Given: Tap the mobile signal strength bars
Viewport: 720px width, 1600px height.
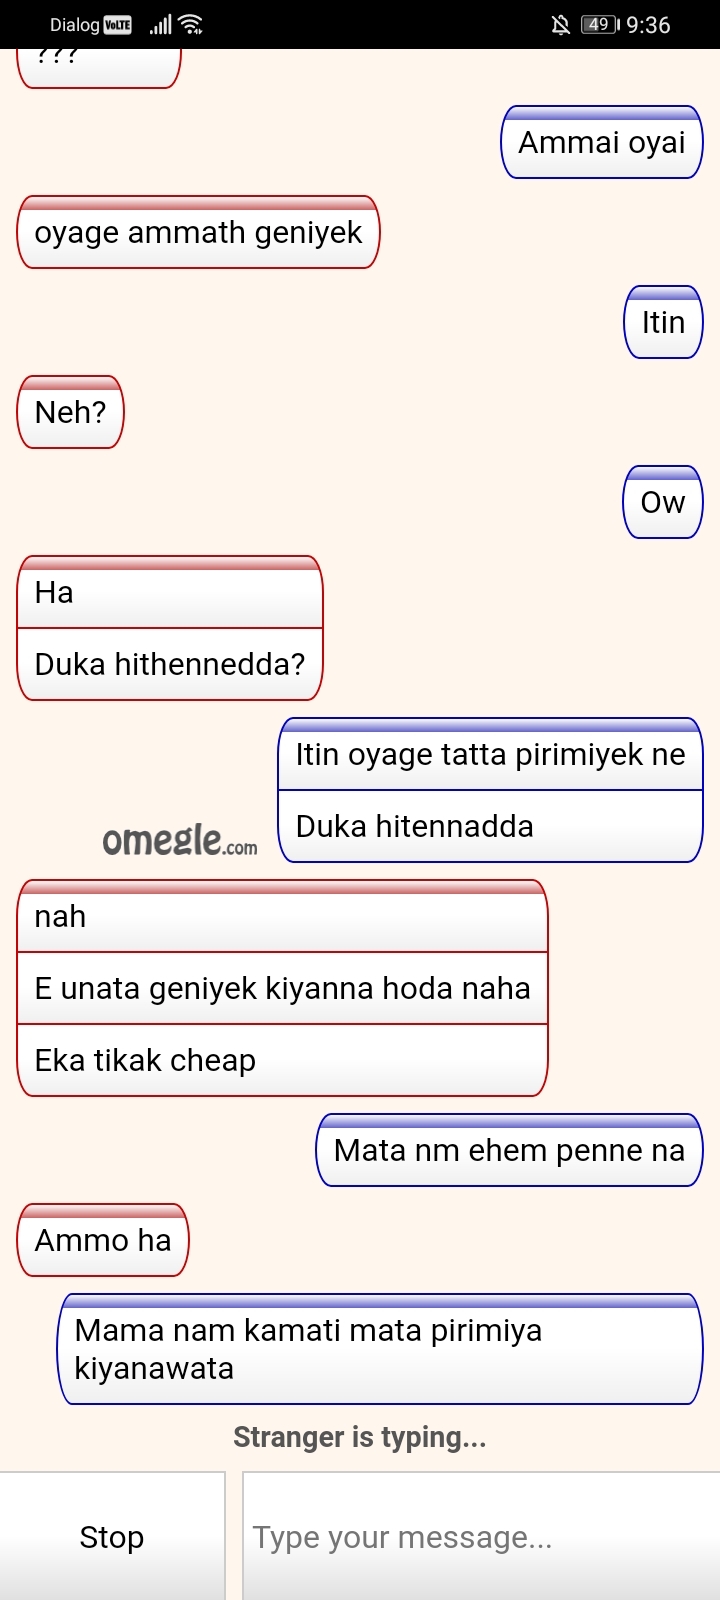Looking at the screenshot, I should tap(160, 25).
